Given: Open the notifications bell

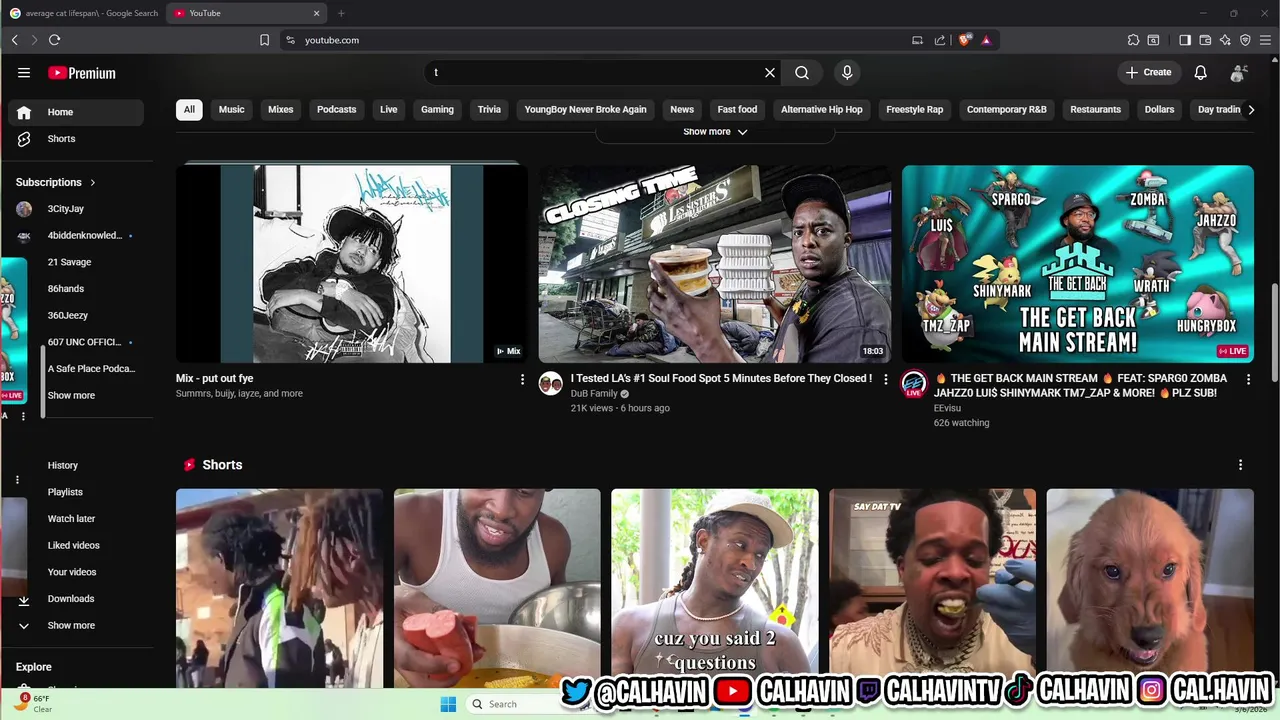Looking at the screenshot, I should 1201,73.
